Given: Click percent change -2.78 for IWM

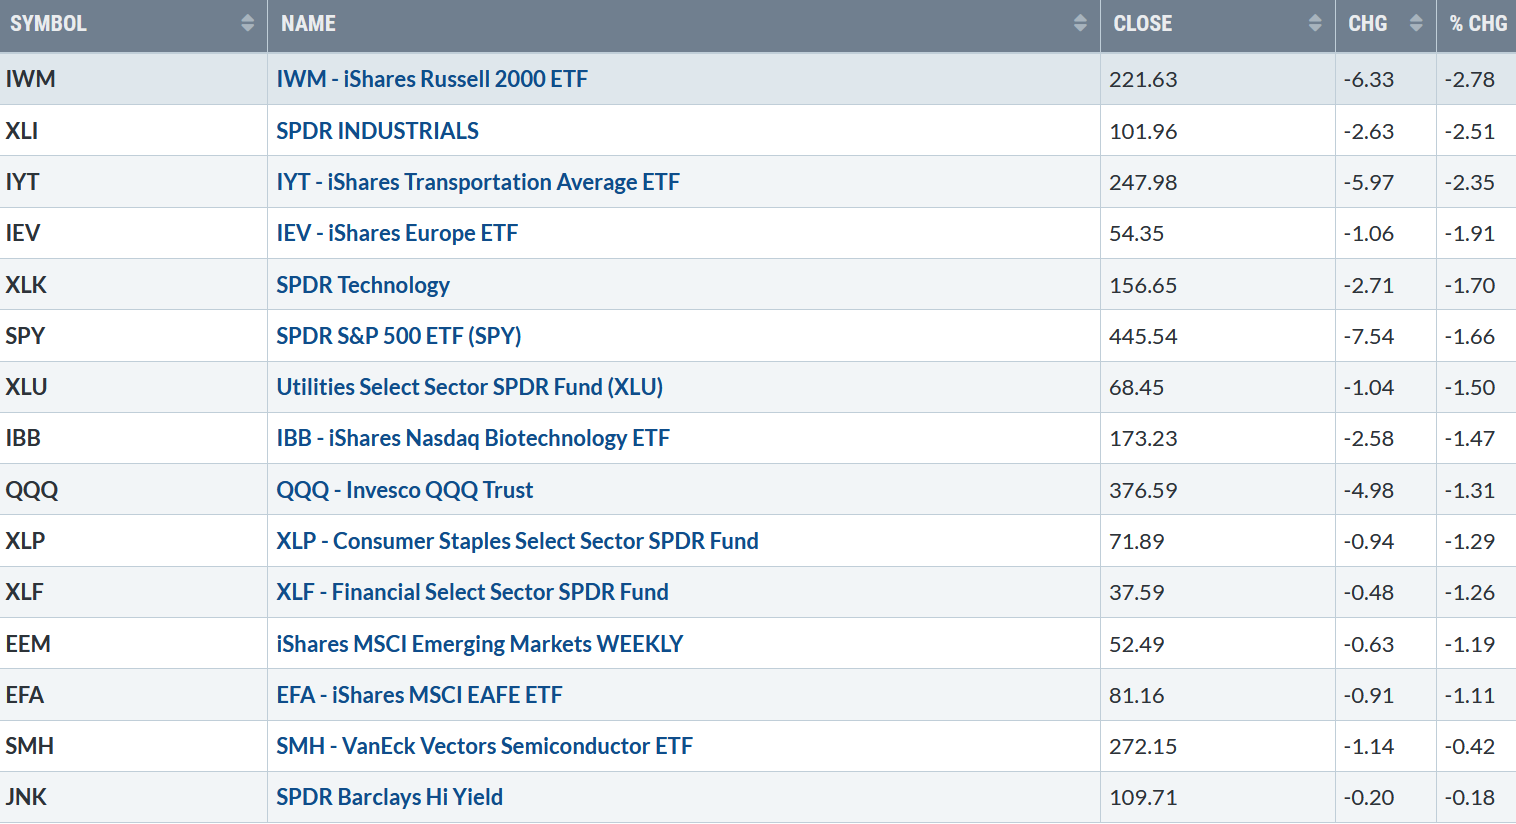Looking at the screenshot, I should [x=1470, y=79].
